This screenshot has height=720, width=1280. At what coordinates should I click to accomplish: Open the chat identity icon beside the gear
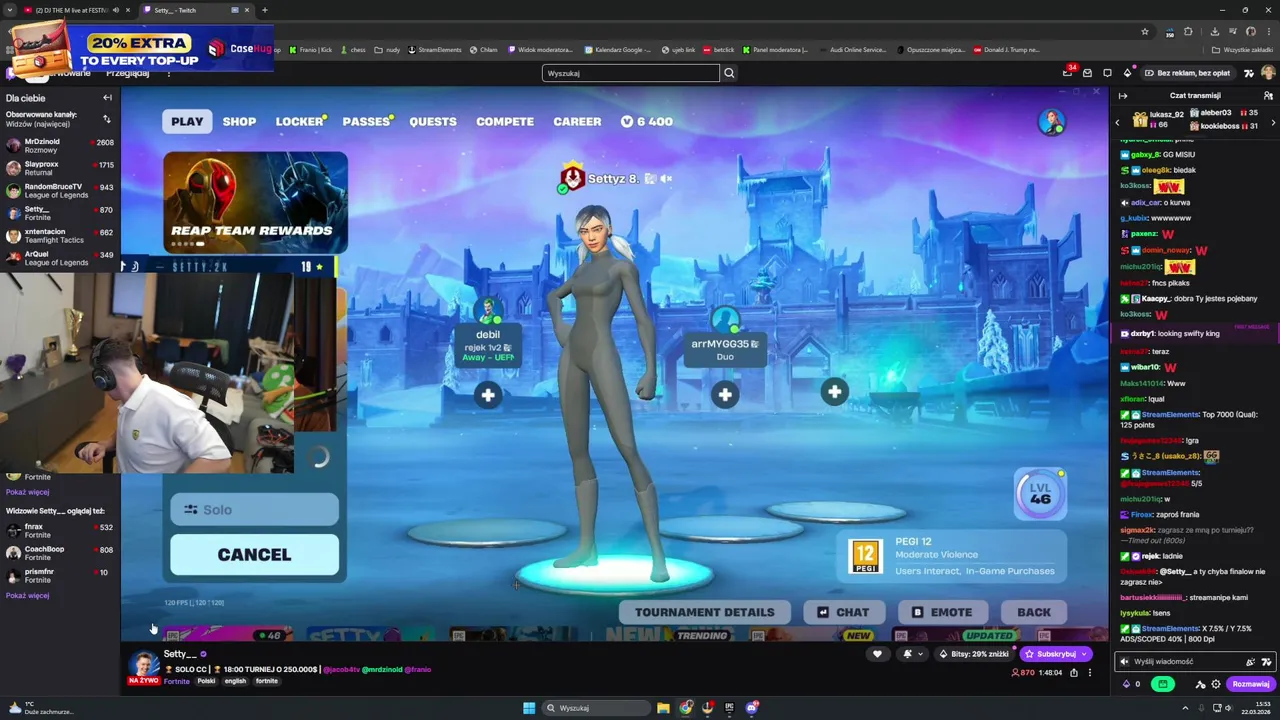[x=1201, y=684]
